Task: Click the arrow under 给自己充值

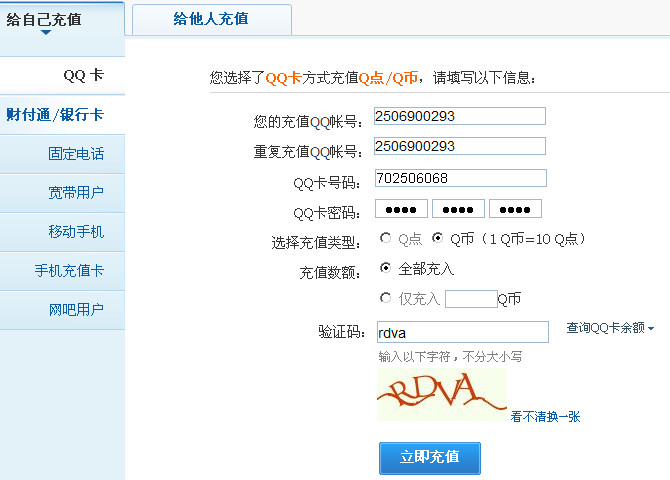Action: point(46,32)
